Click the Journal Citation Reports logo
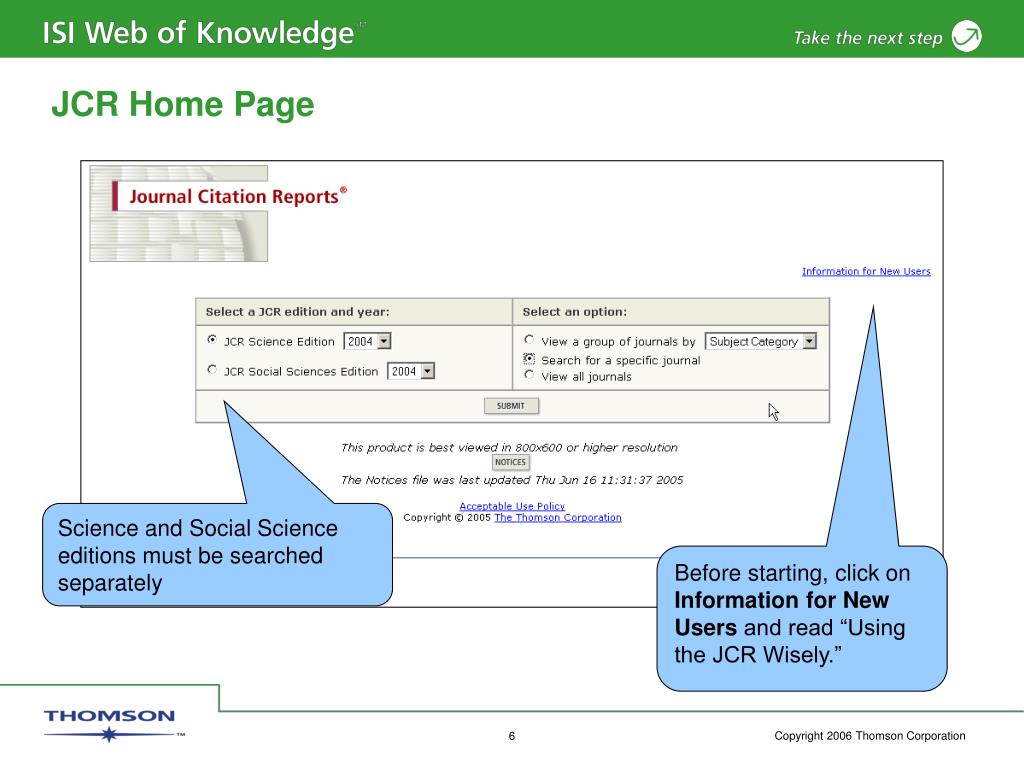The image size is (1024, 768). (x=219, y=213)
